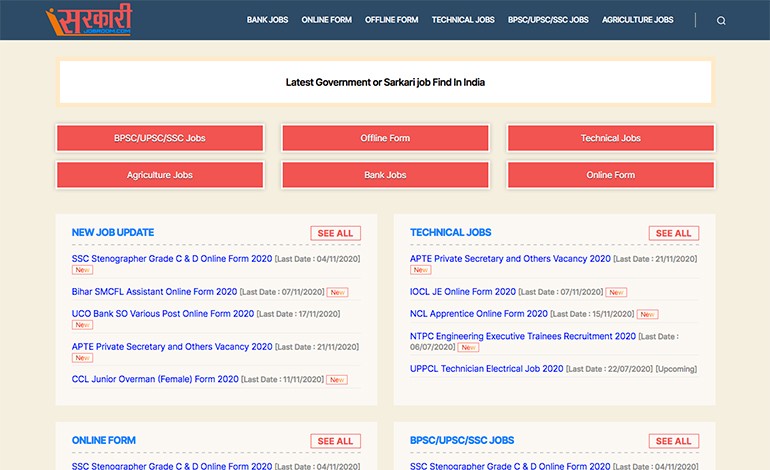Click New badge beside NCL Apprentice
Image resolution: width=770 pixels, height=470 pixels.
[647, 314]
